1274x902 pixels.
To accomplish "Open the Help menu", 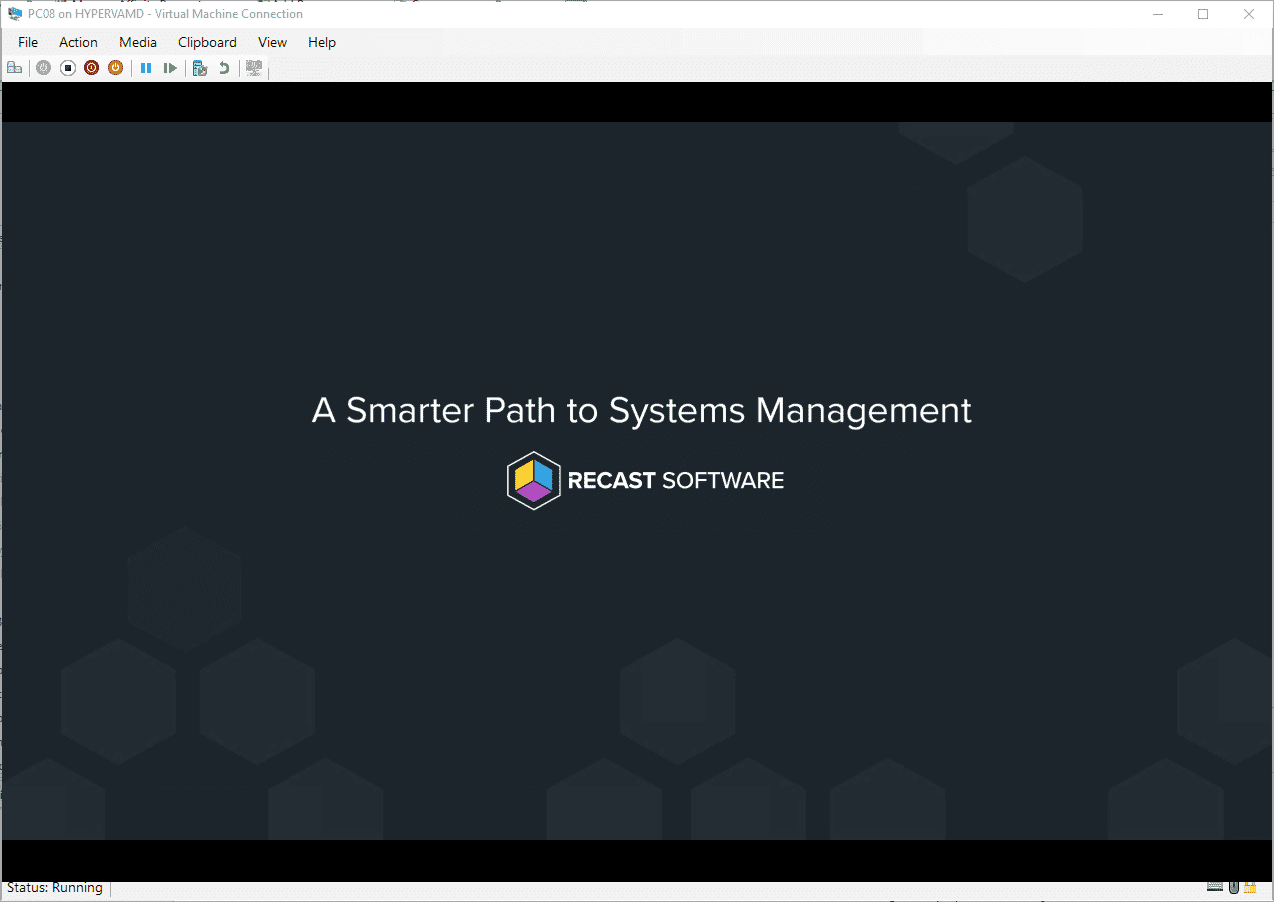I will 321,42.
